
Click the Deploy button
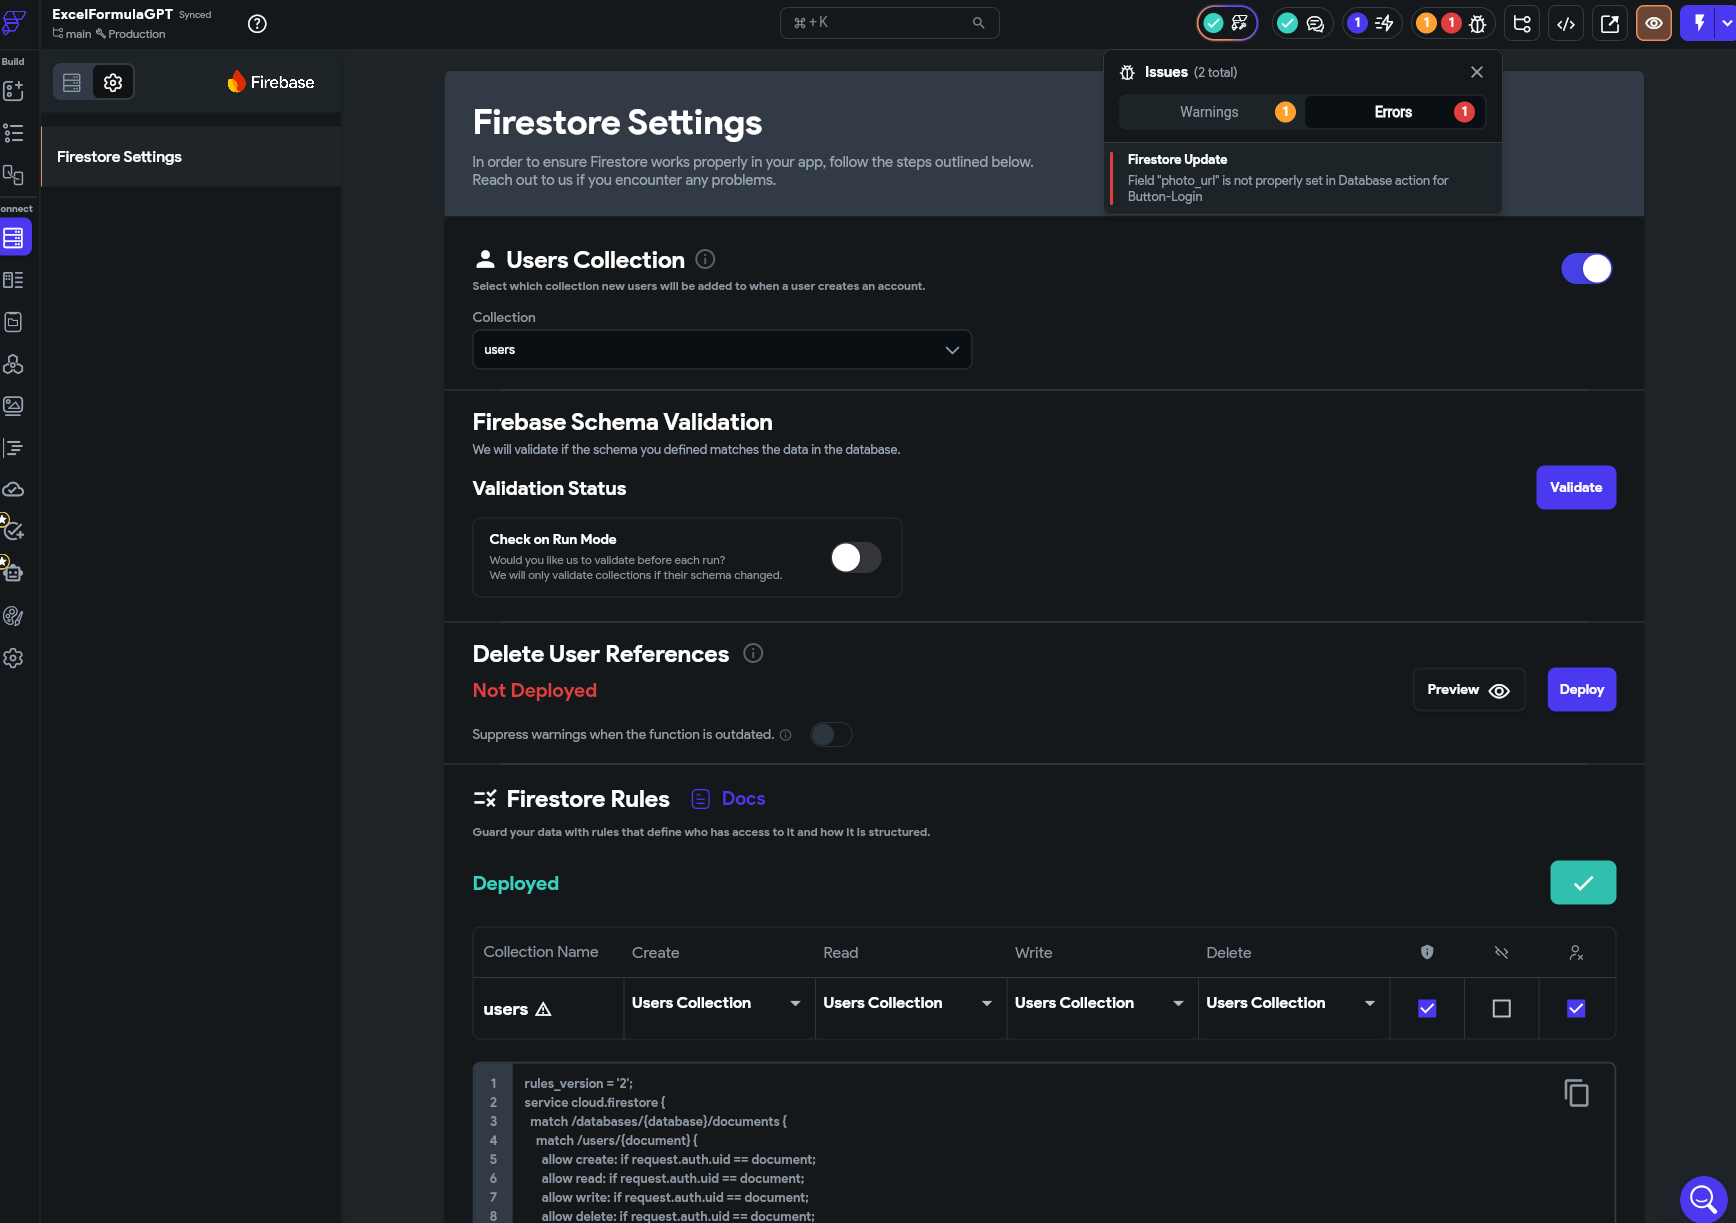point(1581,690)
